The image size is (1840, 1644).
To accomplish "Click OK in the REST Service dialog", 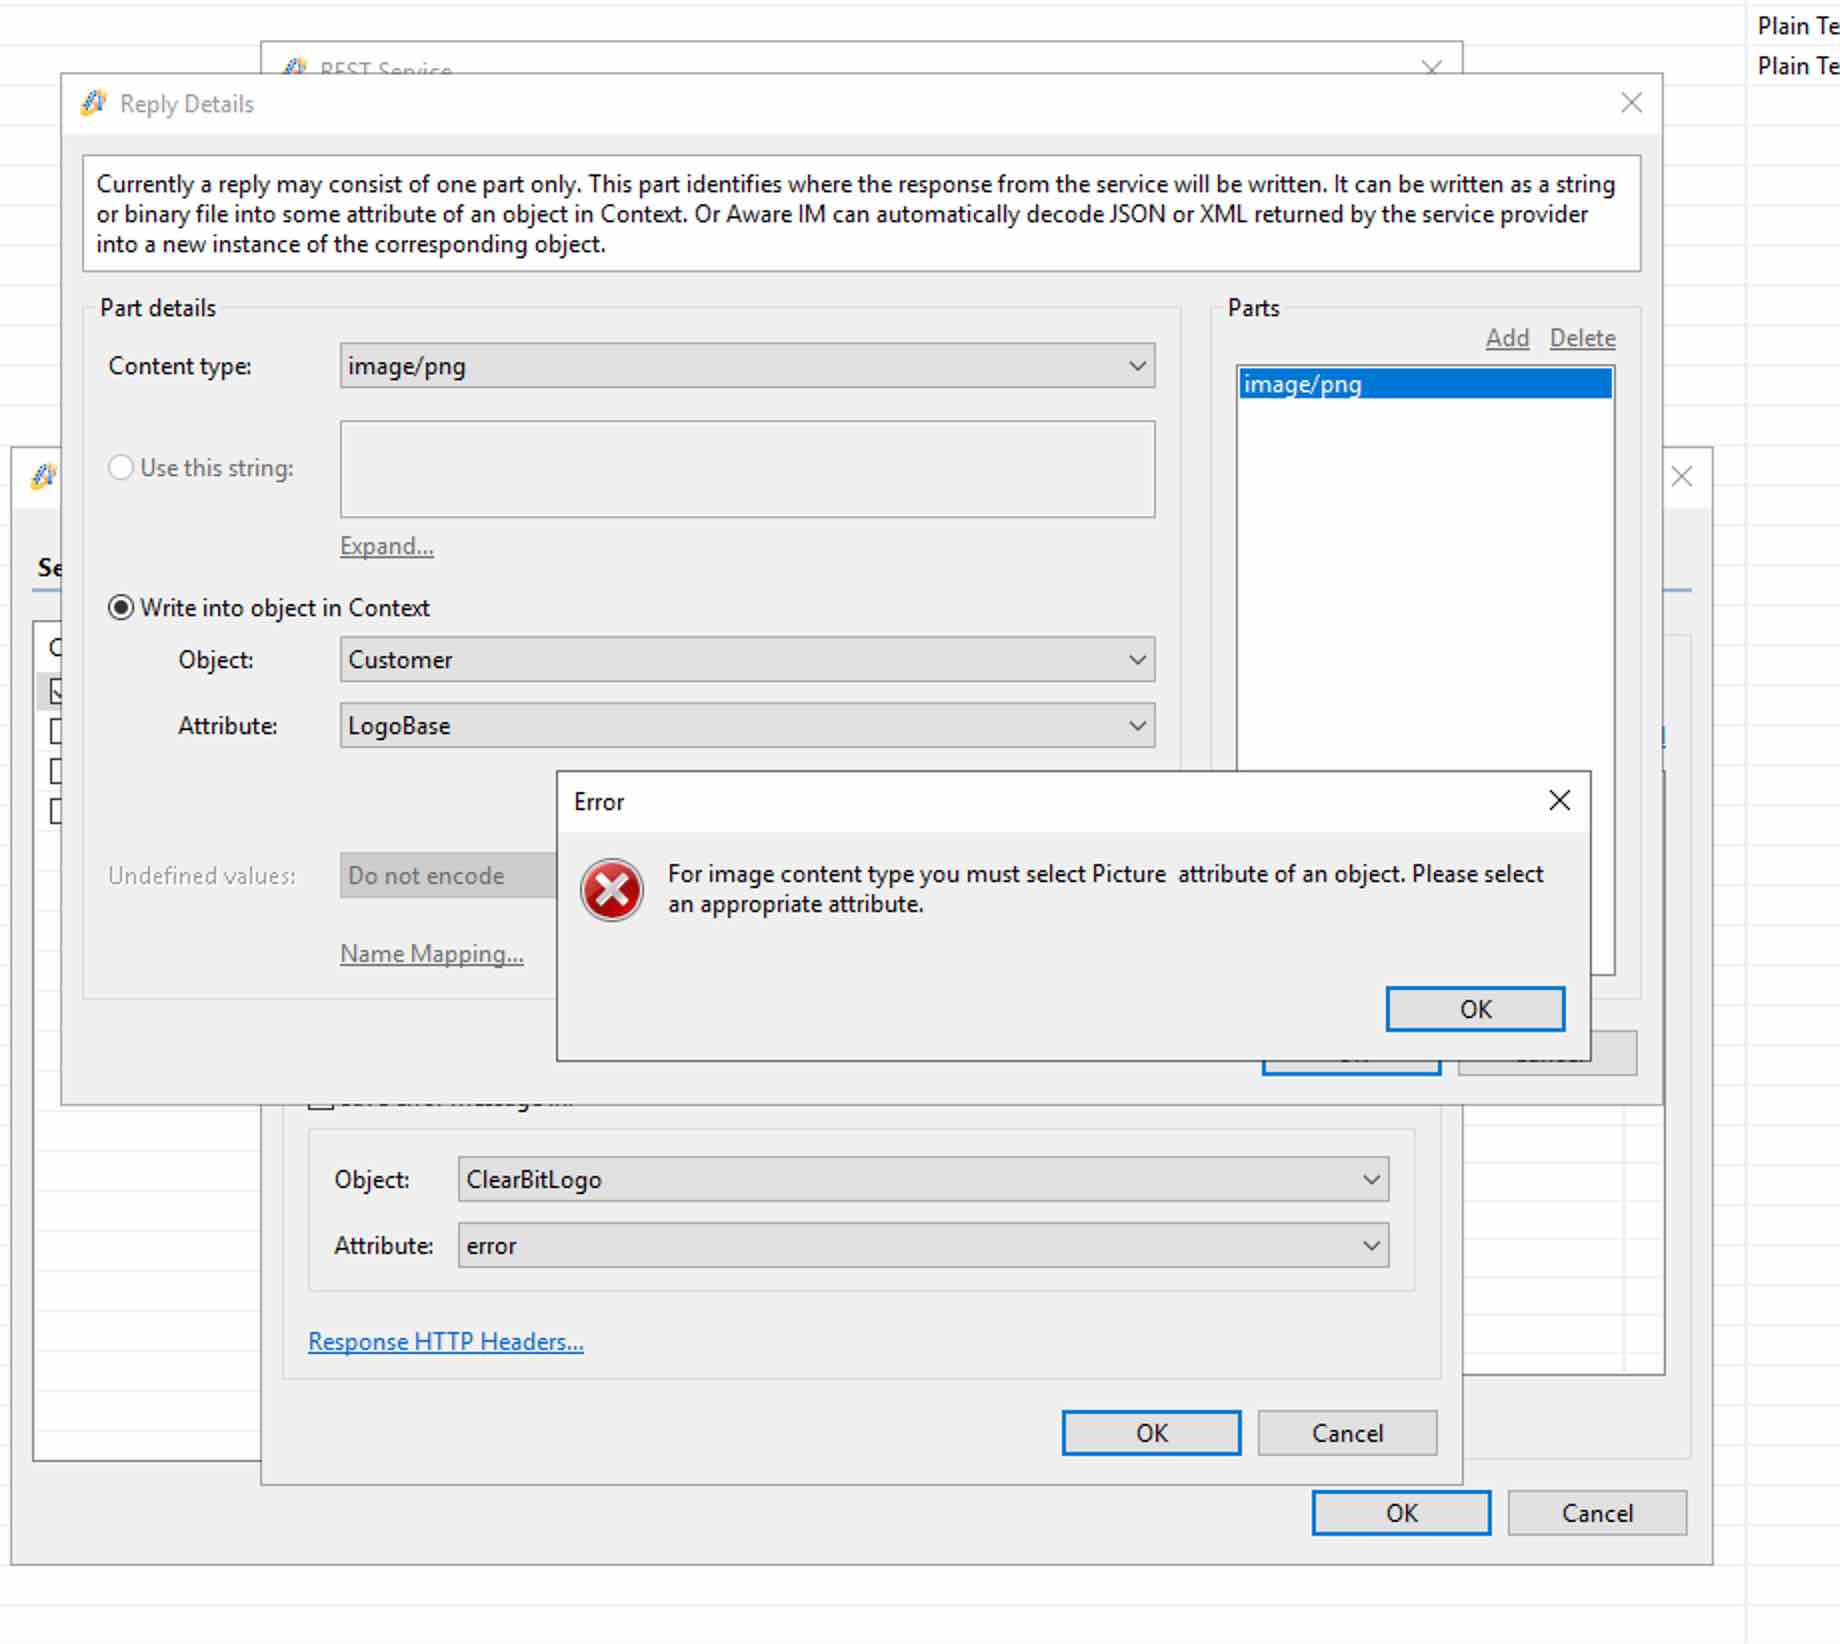I will [x=1151, y=1433].
